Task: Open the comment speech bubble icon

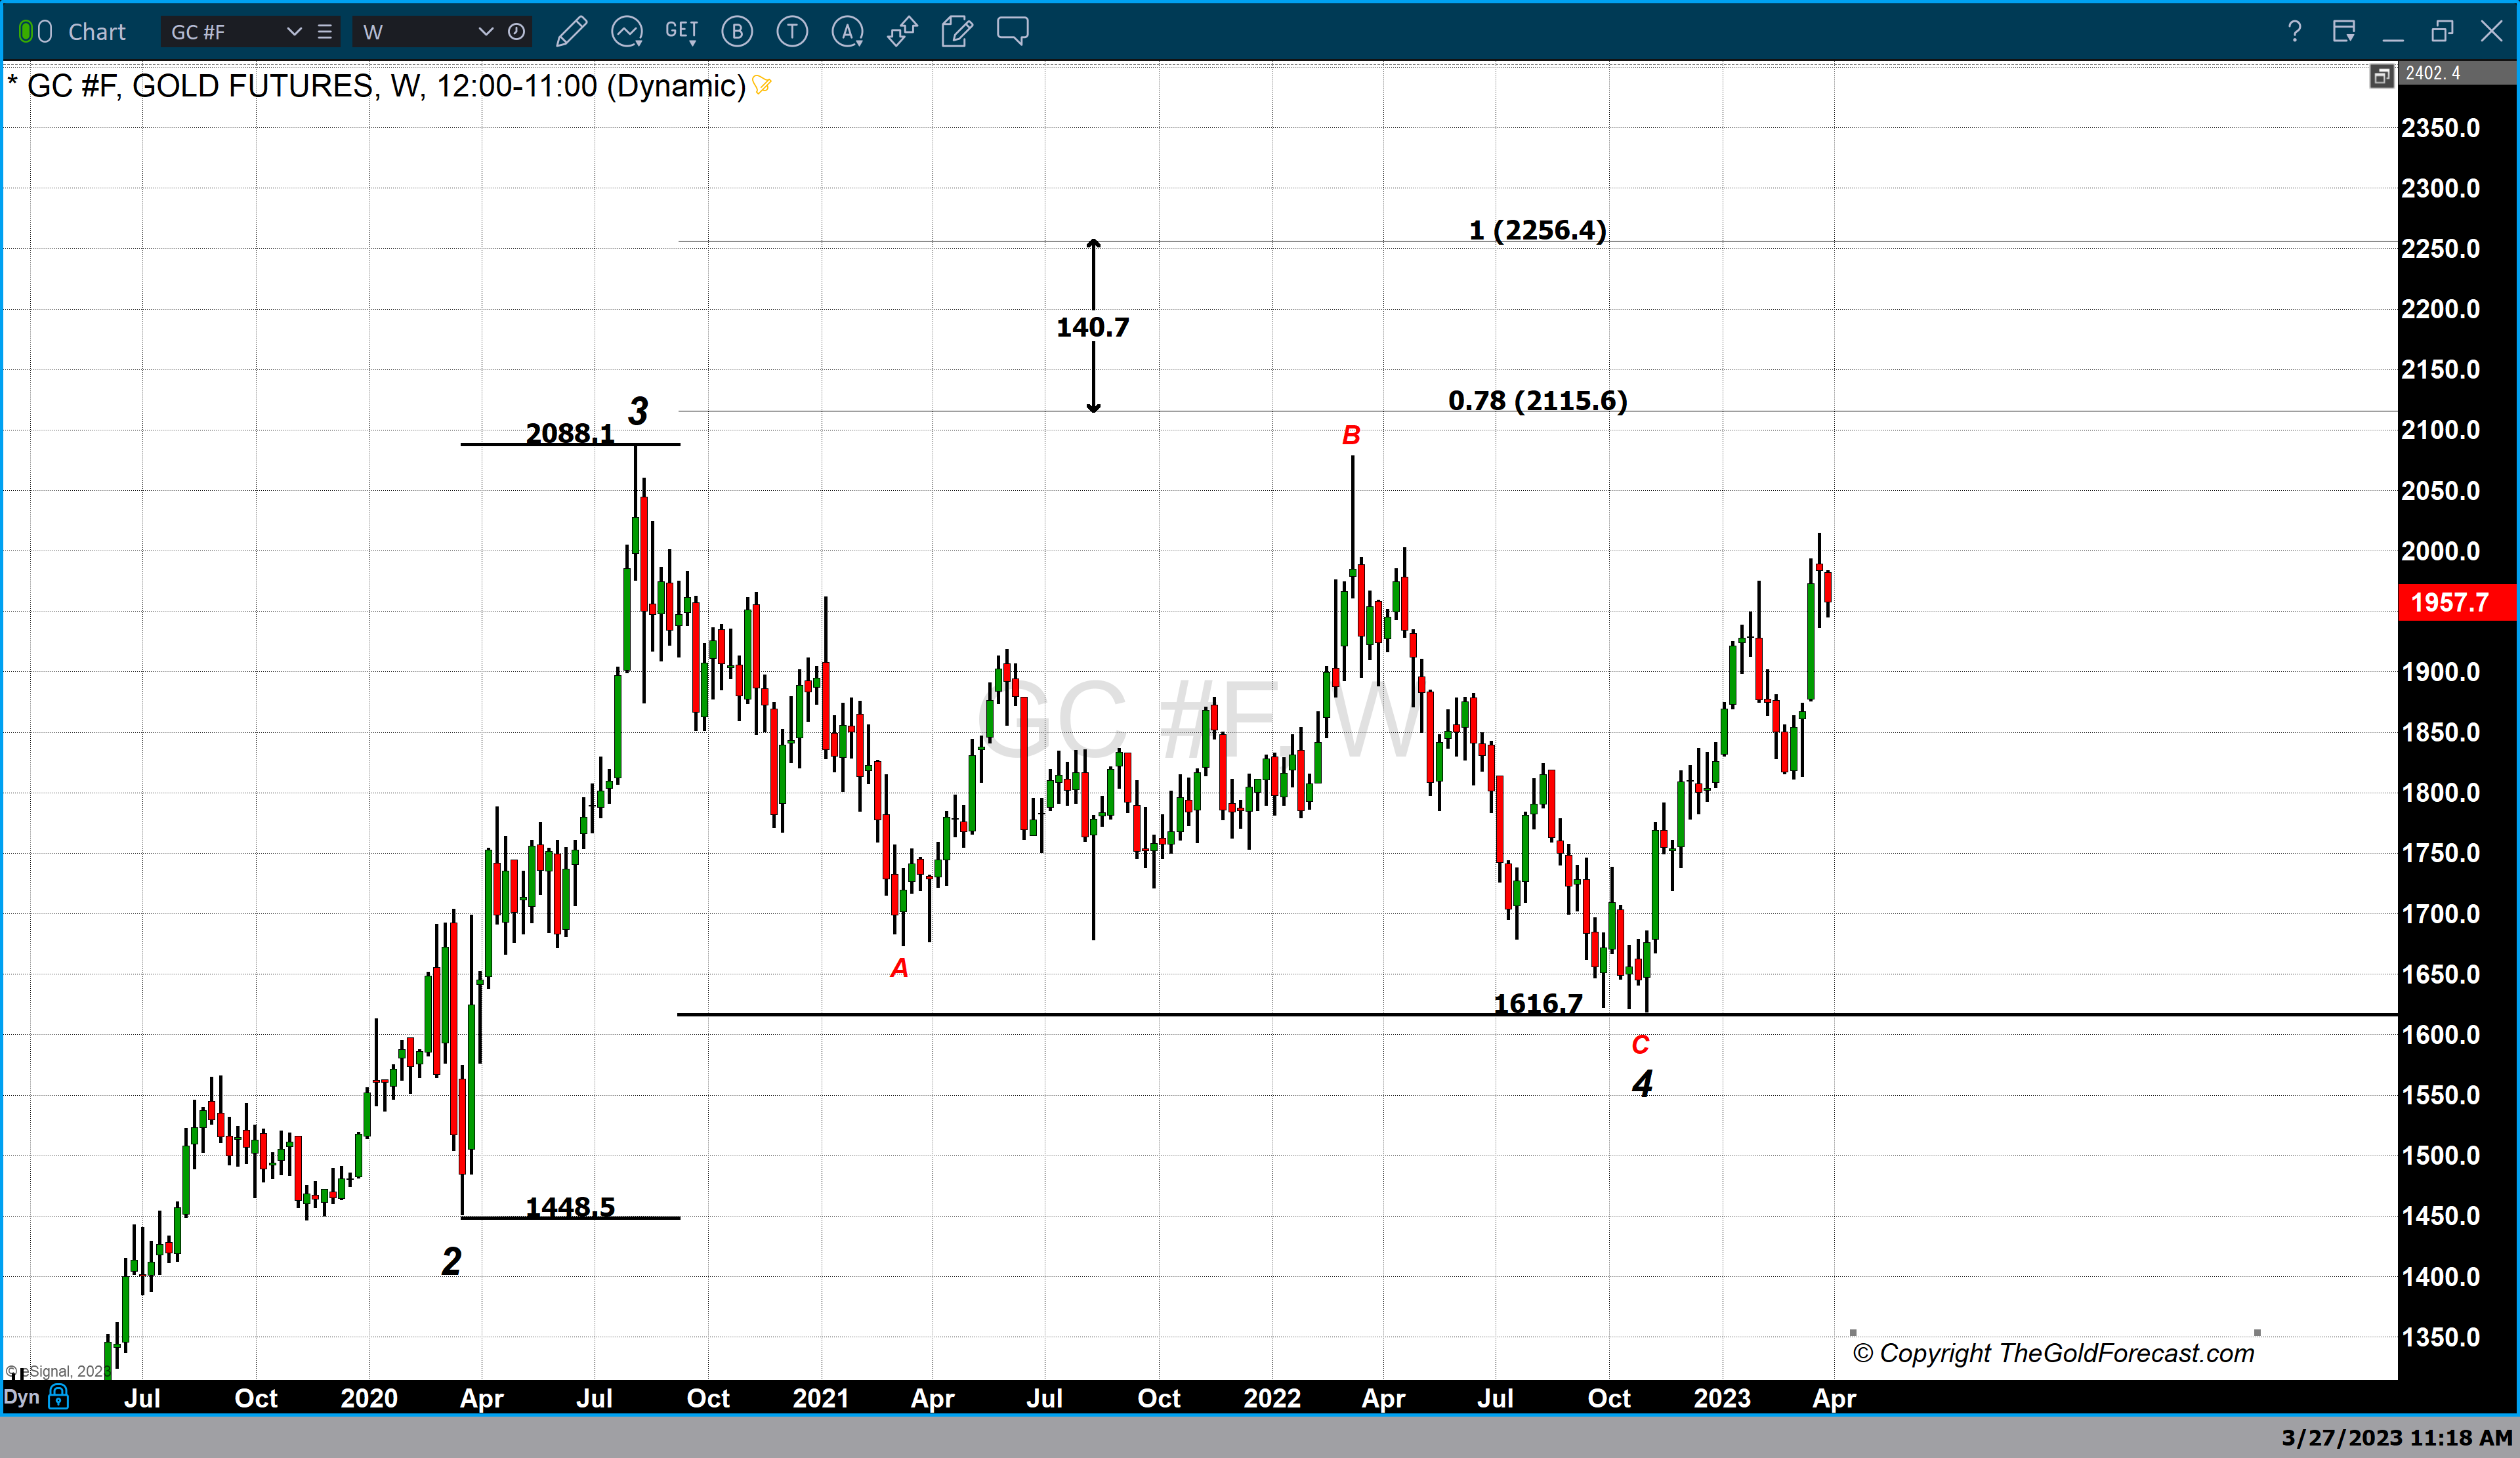Action: (1013, 31)
